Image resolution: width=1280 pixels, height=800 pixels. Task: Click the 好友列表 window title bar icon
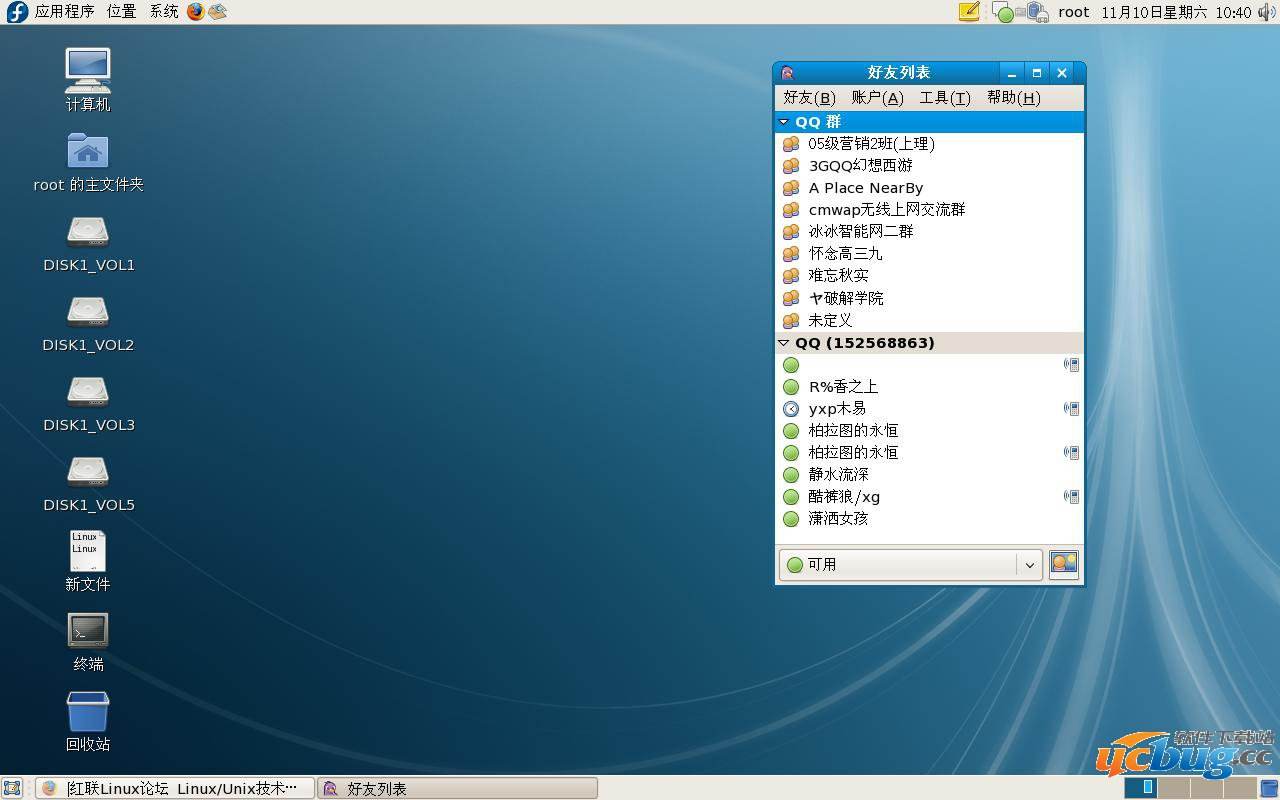[787, 72]
